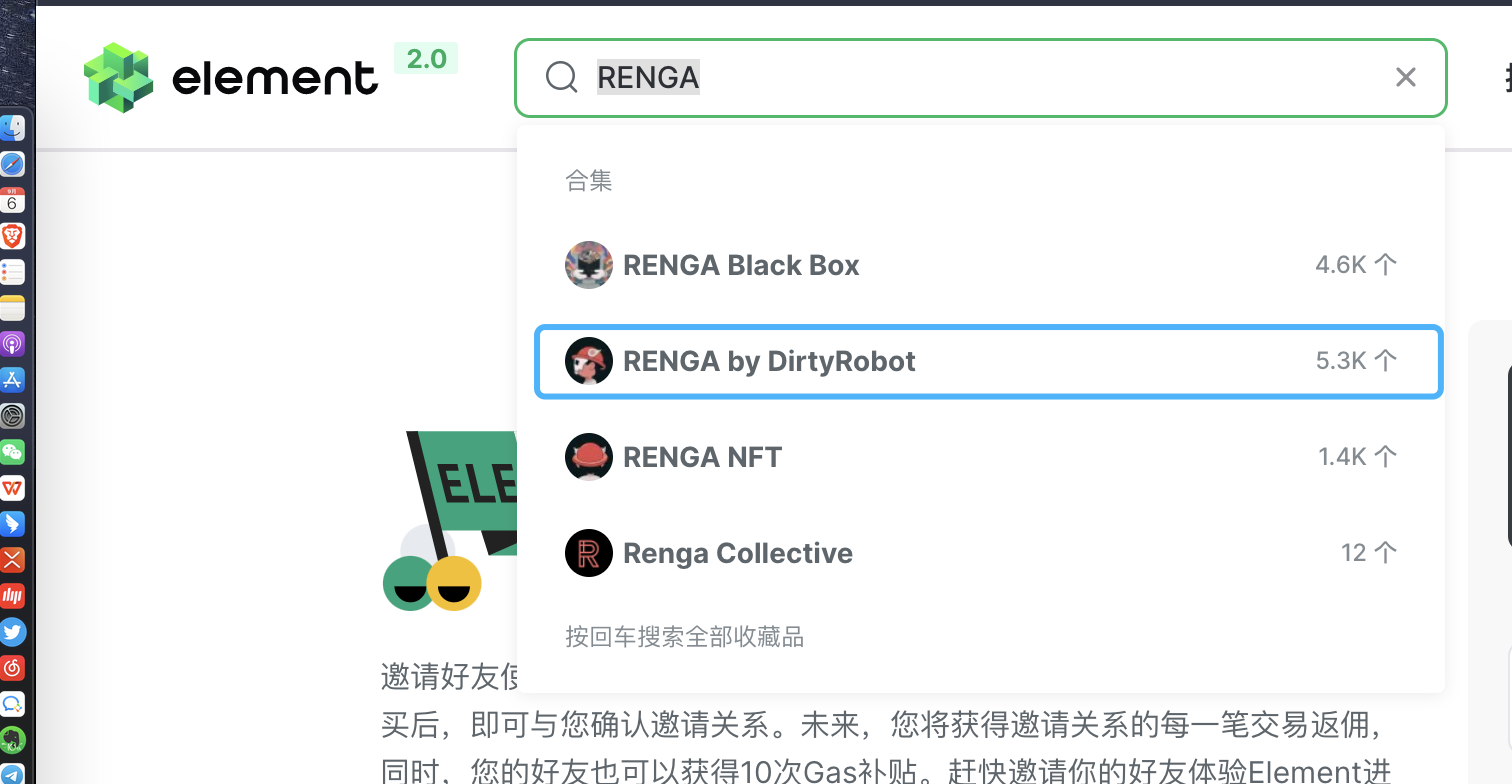This screenshot has width=1512, height=784.
Task: Click the 4.6K item count
Action: click(1356, 265)
